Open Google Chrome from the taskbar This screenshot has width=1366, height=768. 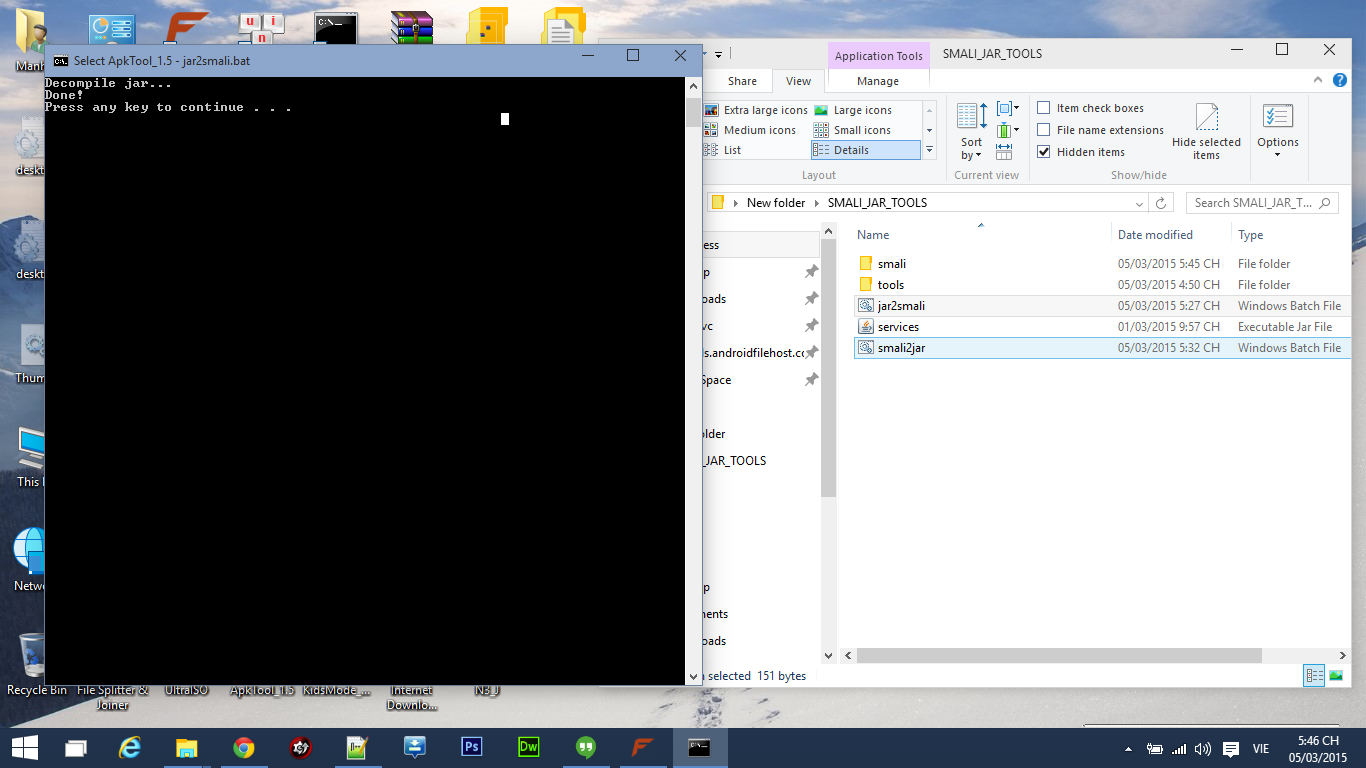click(x=243, y=747)
